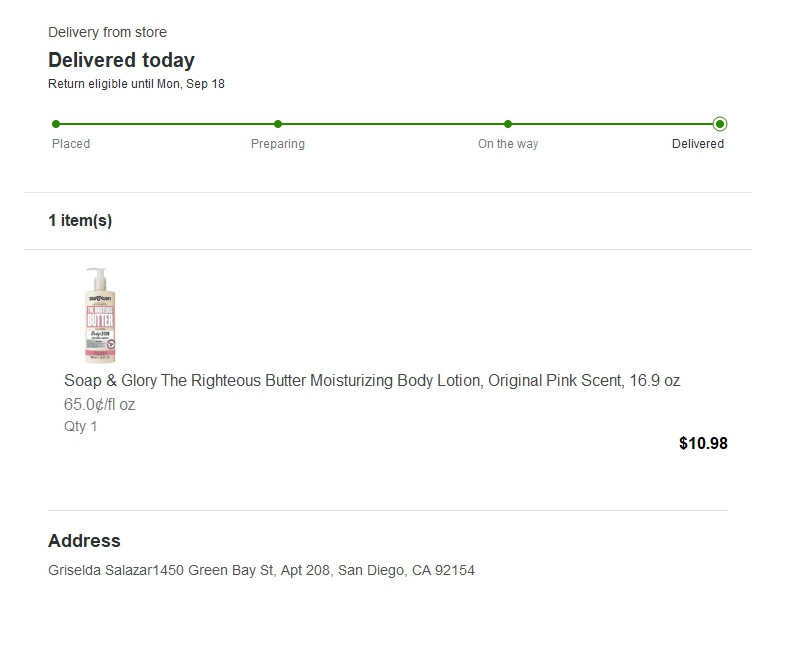The height and width of the screenshot is (646, 800).
Task: Click the $10.98 item price
Action: coord(703,443)
